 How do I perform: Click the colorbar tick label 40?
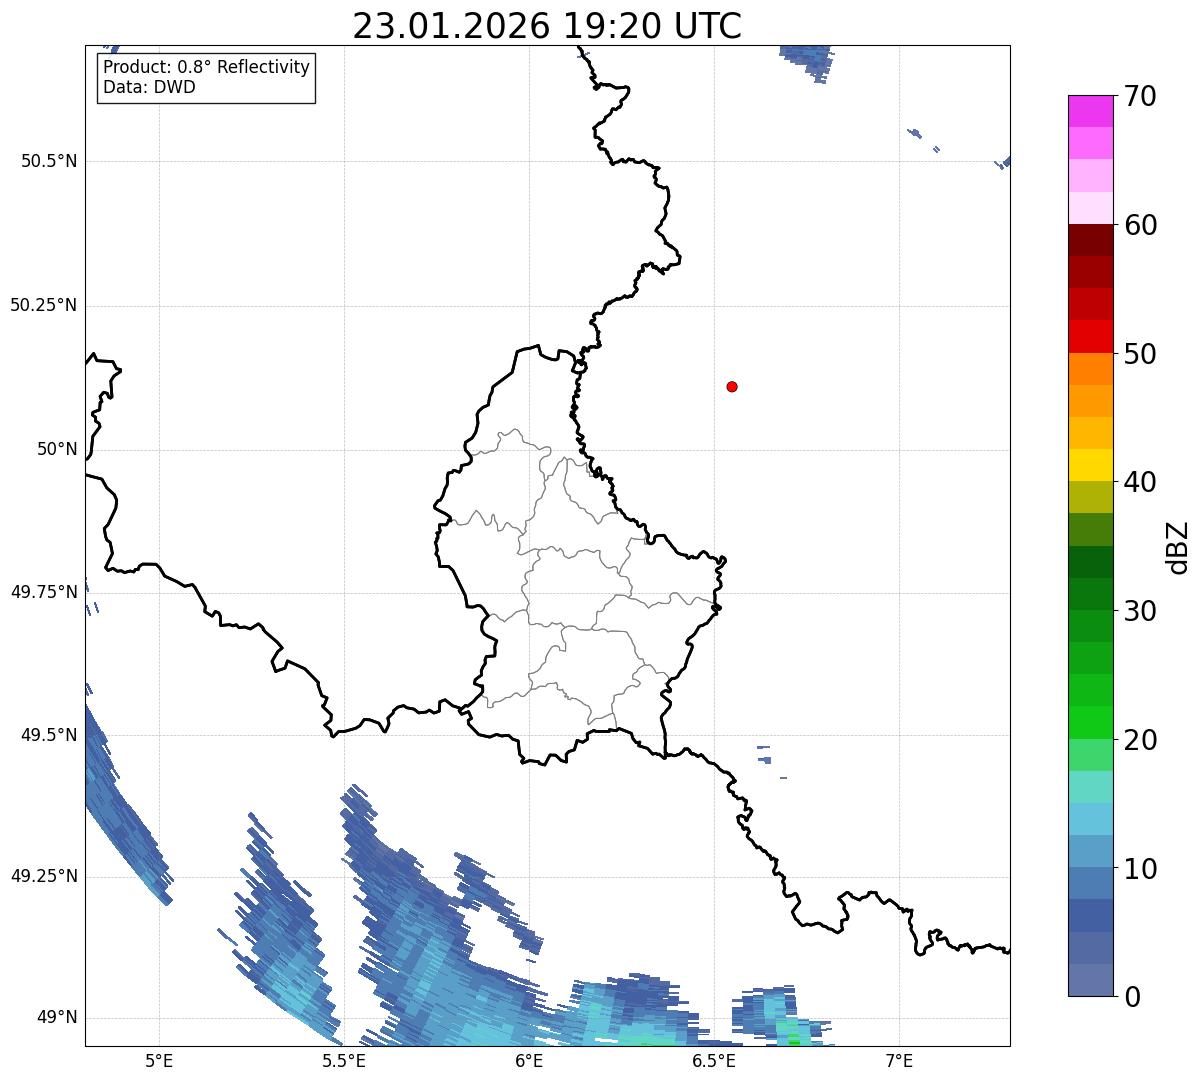click(x=1140, y=482)
